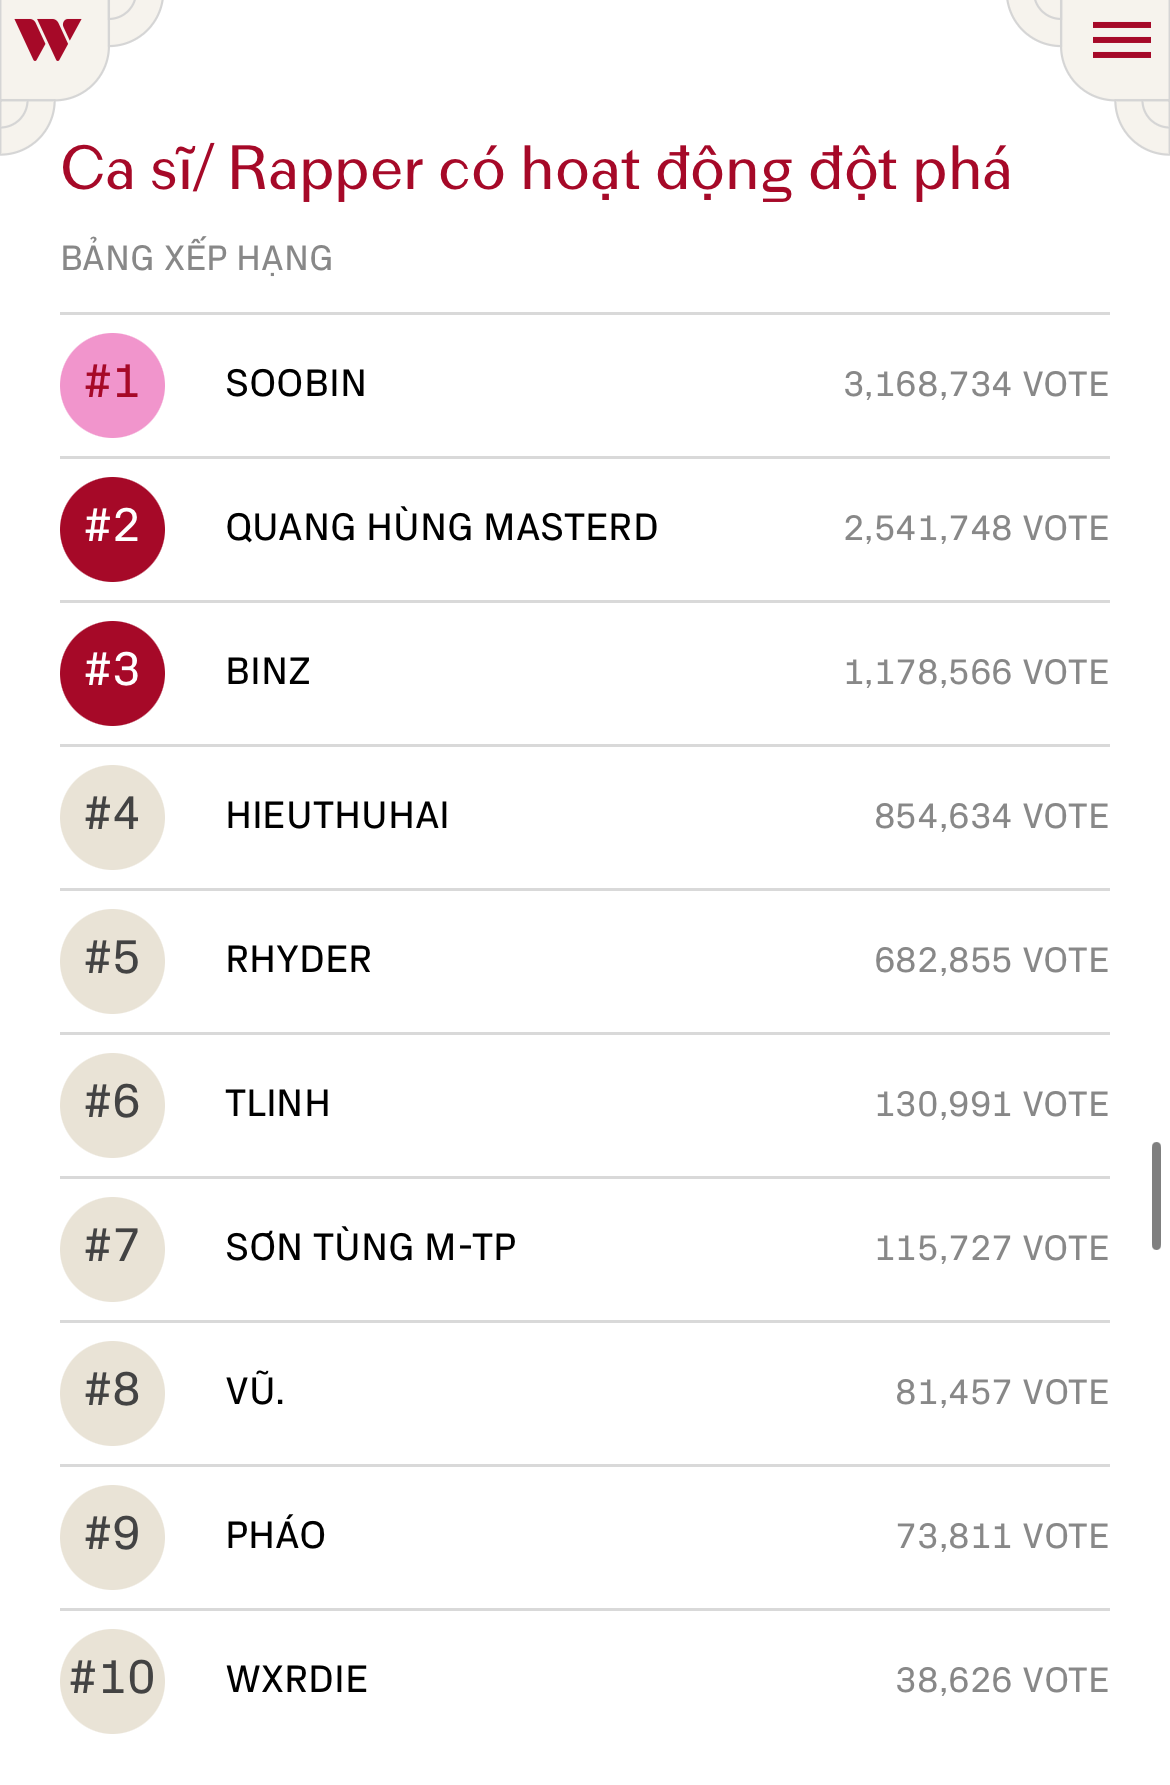The image size is (1170, 1785).
Task: Click the #10 rank badge
Action: click(x=112, y=1681)
